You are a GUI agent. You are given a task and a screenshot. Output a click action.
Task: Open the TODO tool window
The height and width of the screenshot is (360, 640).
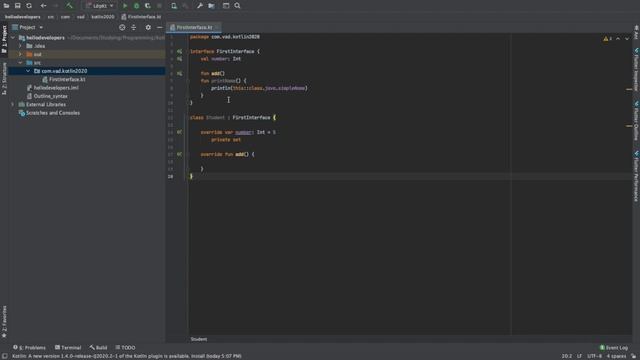125,348
